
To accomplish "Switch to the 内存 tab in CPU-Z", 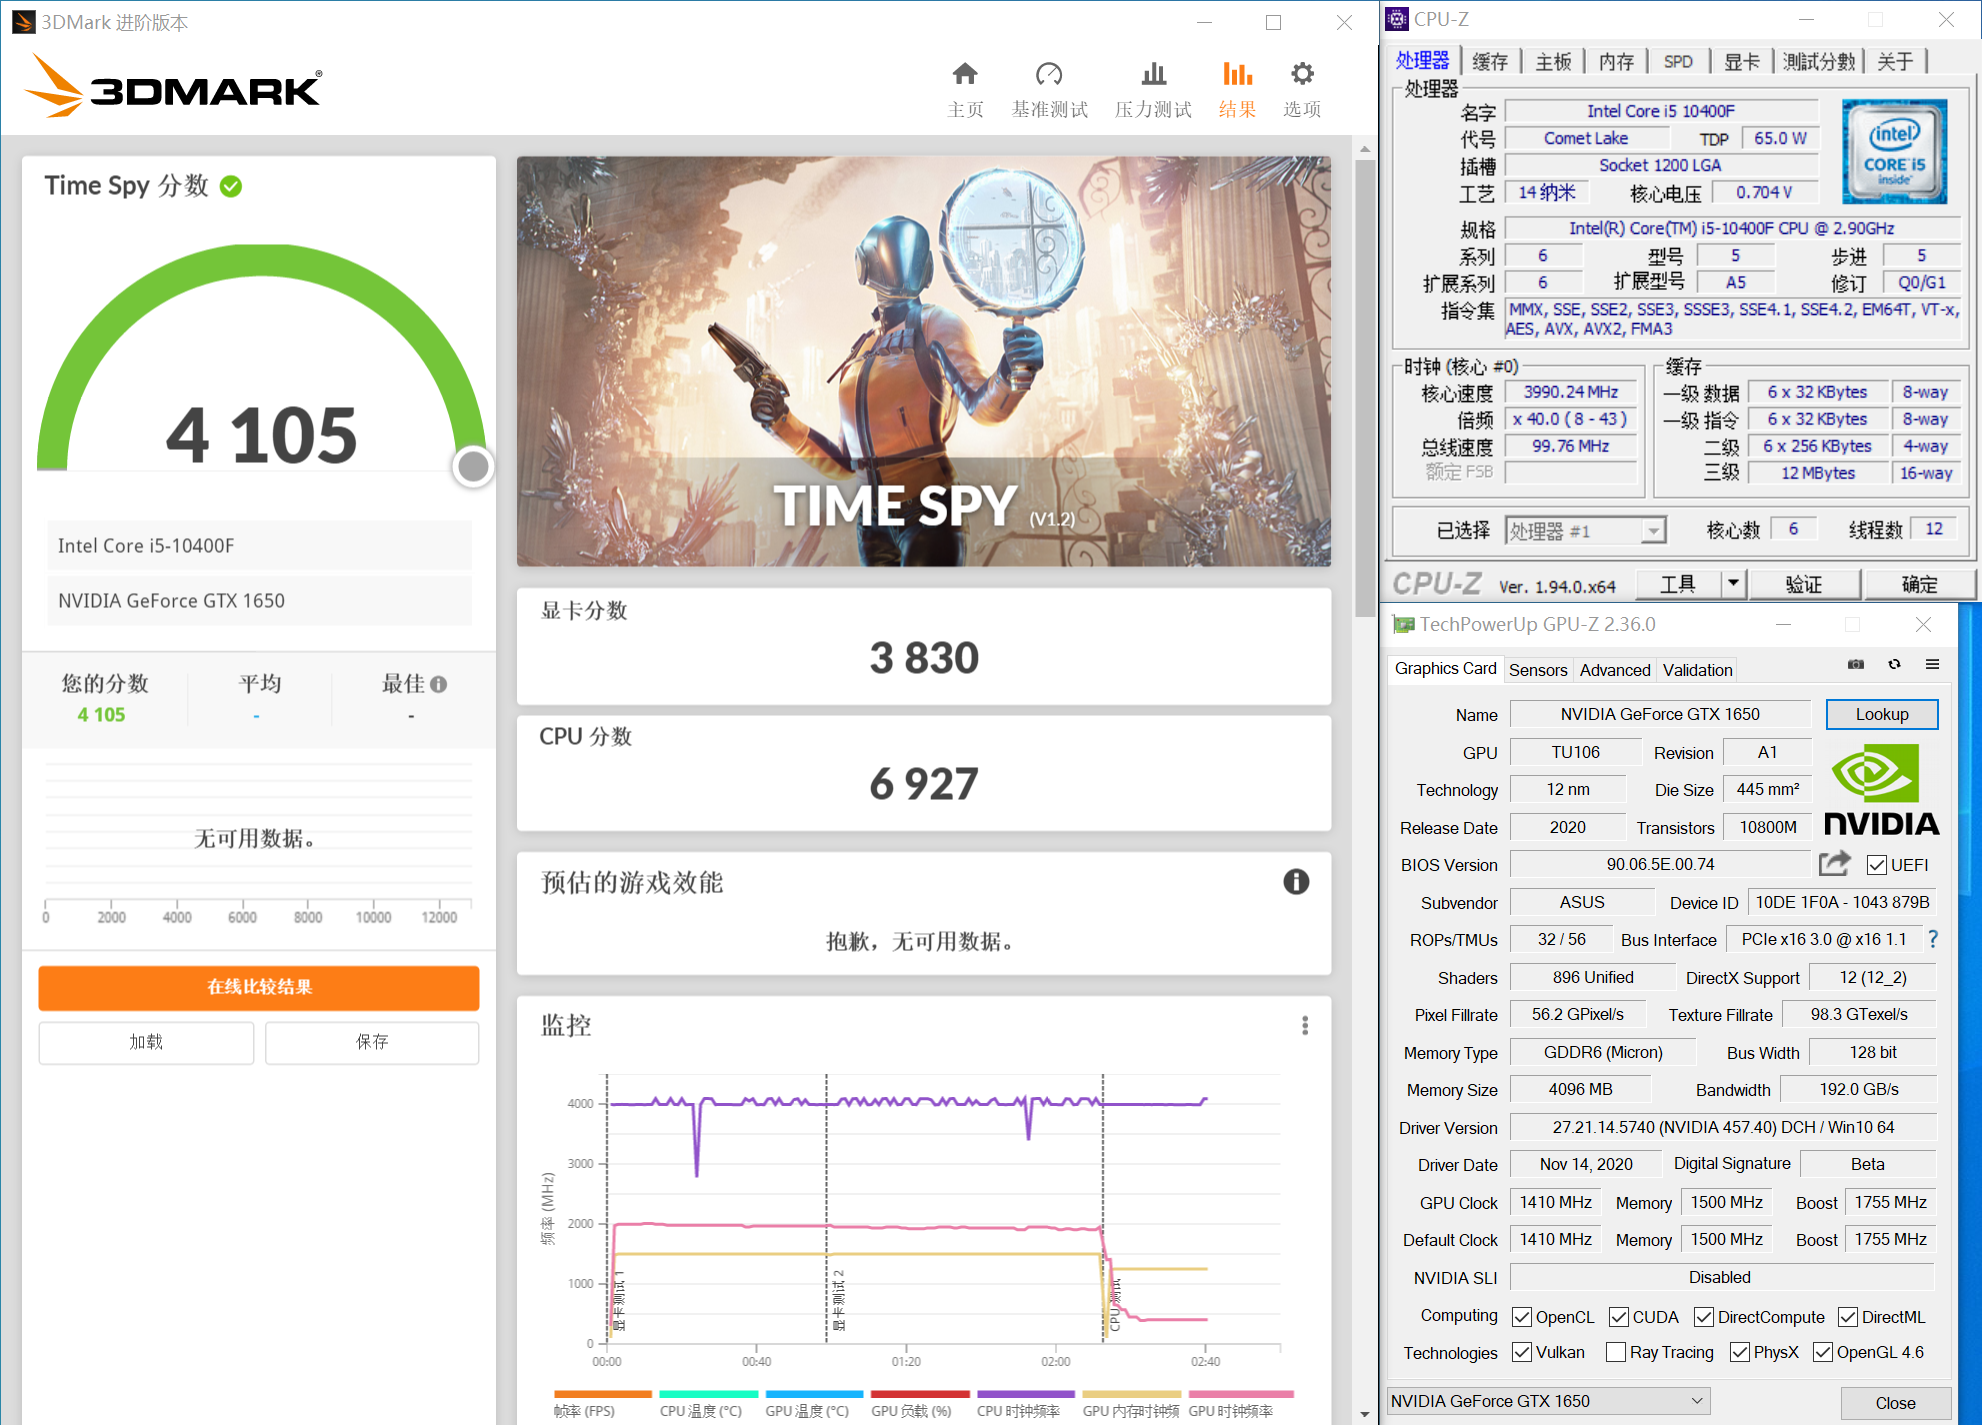I will click(1616, 61).
